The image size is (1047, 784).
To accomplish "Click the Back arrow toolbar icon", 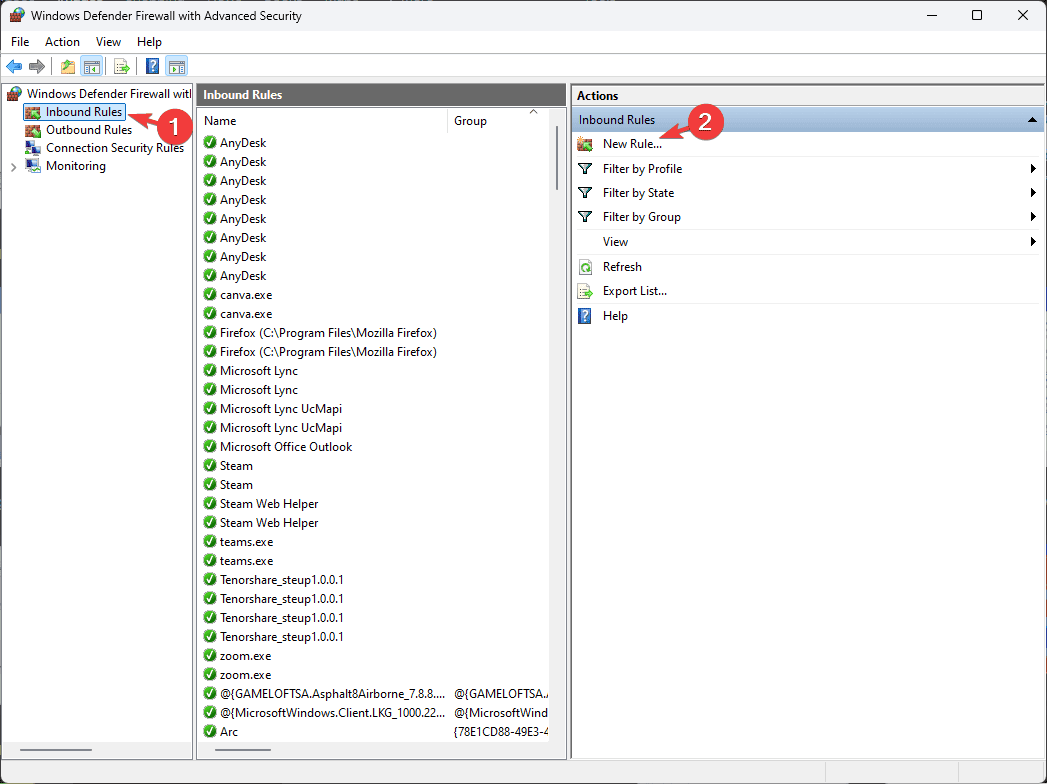I will (14, 66).
